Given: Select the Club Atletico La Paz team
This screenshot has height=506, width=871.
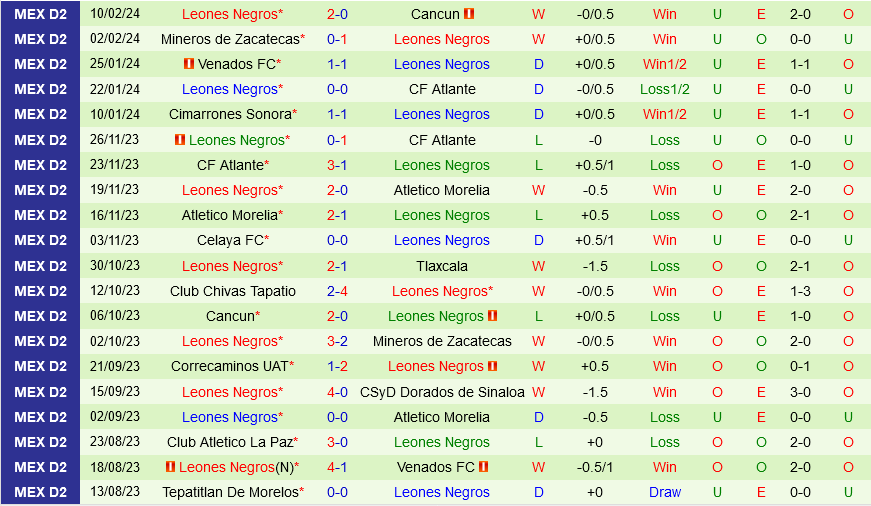Looking at the screenshot, I should click(x=230, y=442).
